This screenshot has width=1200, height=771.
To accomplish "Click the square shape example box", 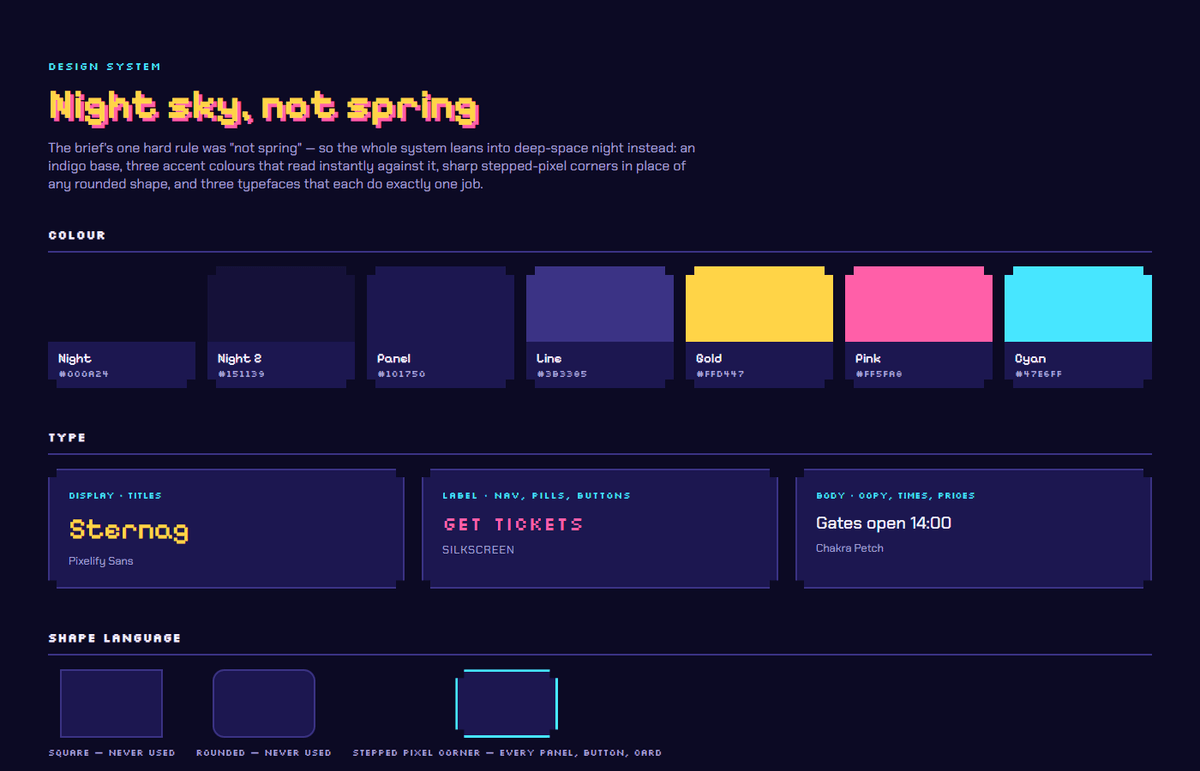I will tap(111, 703).
